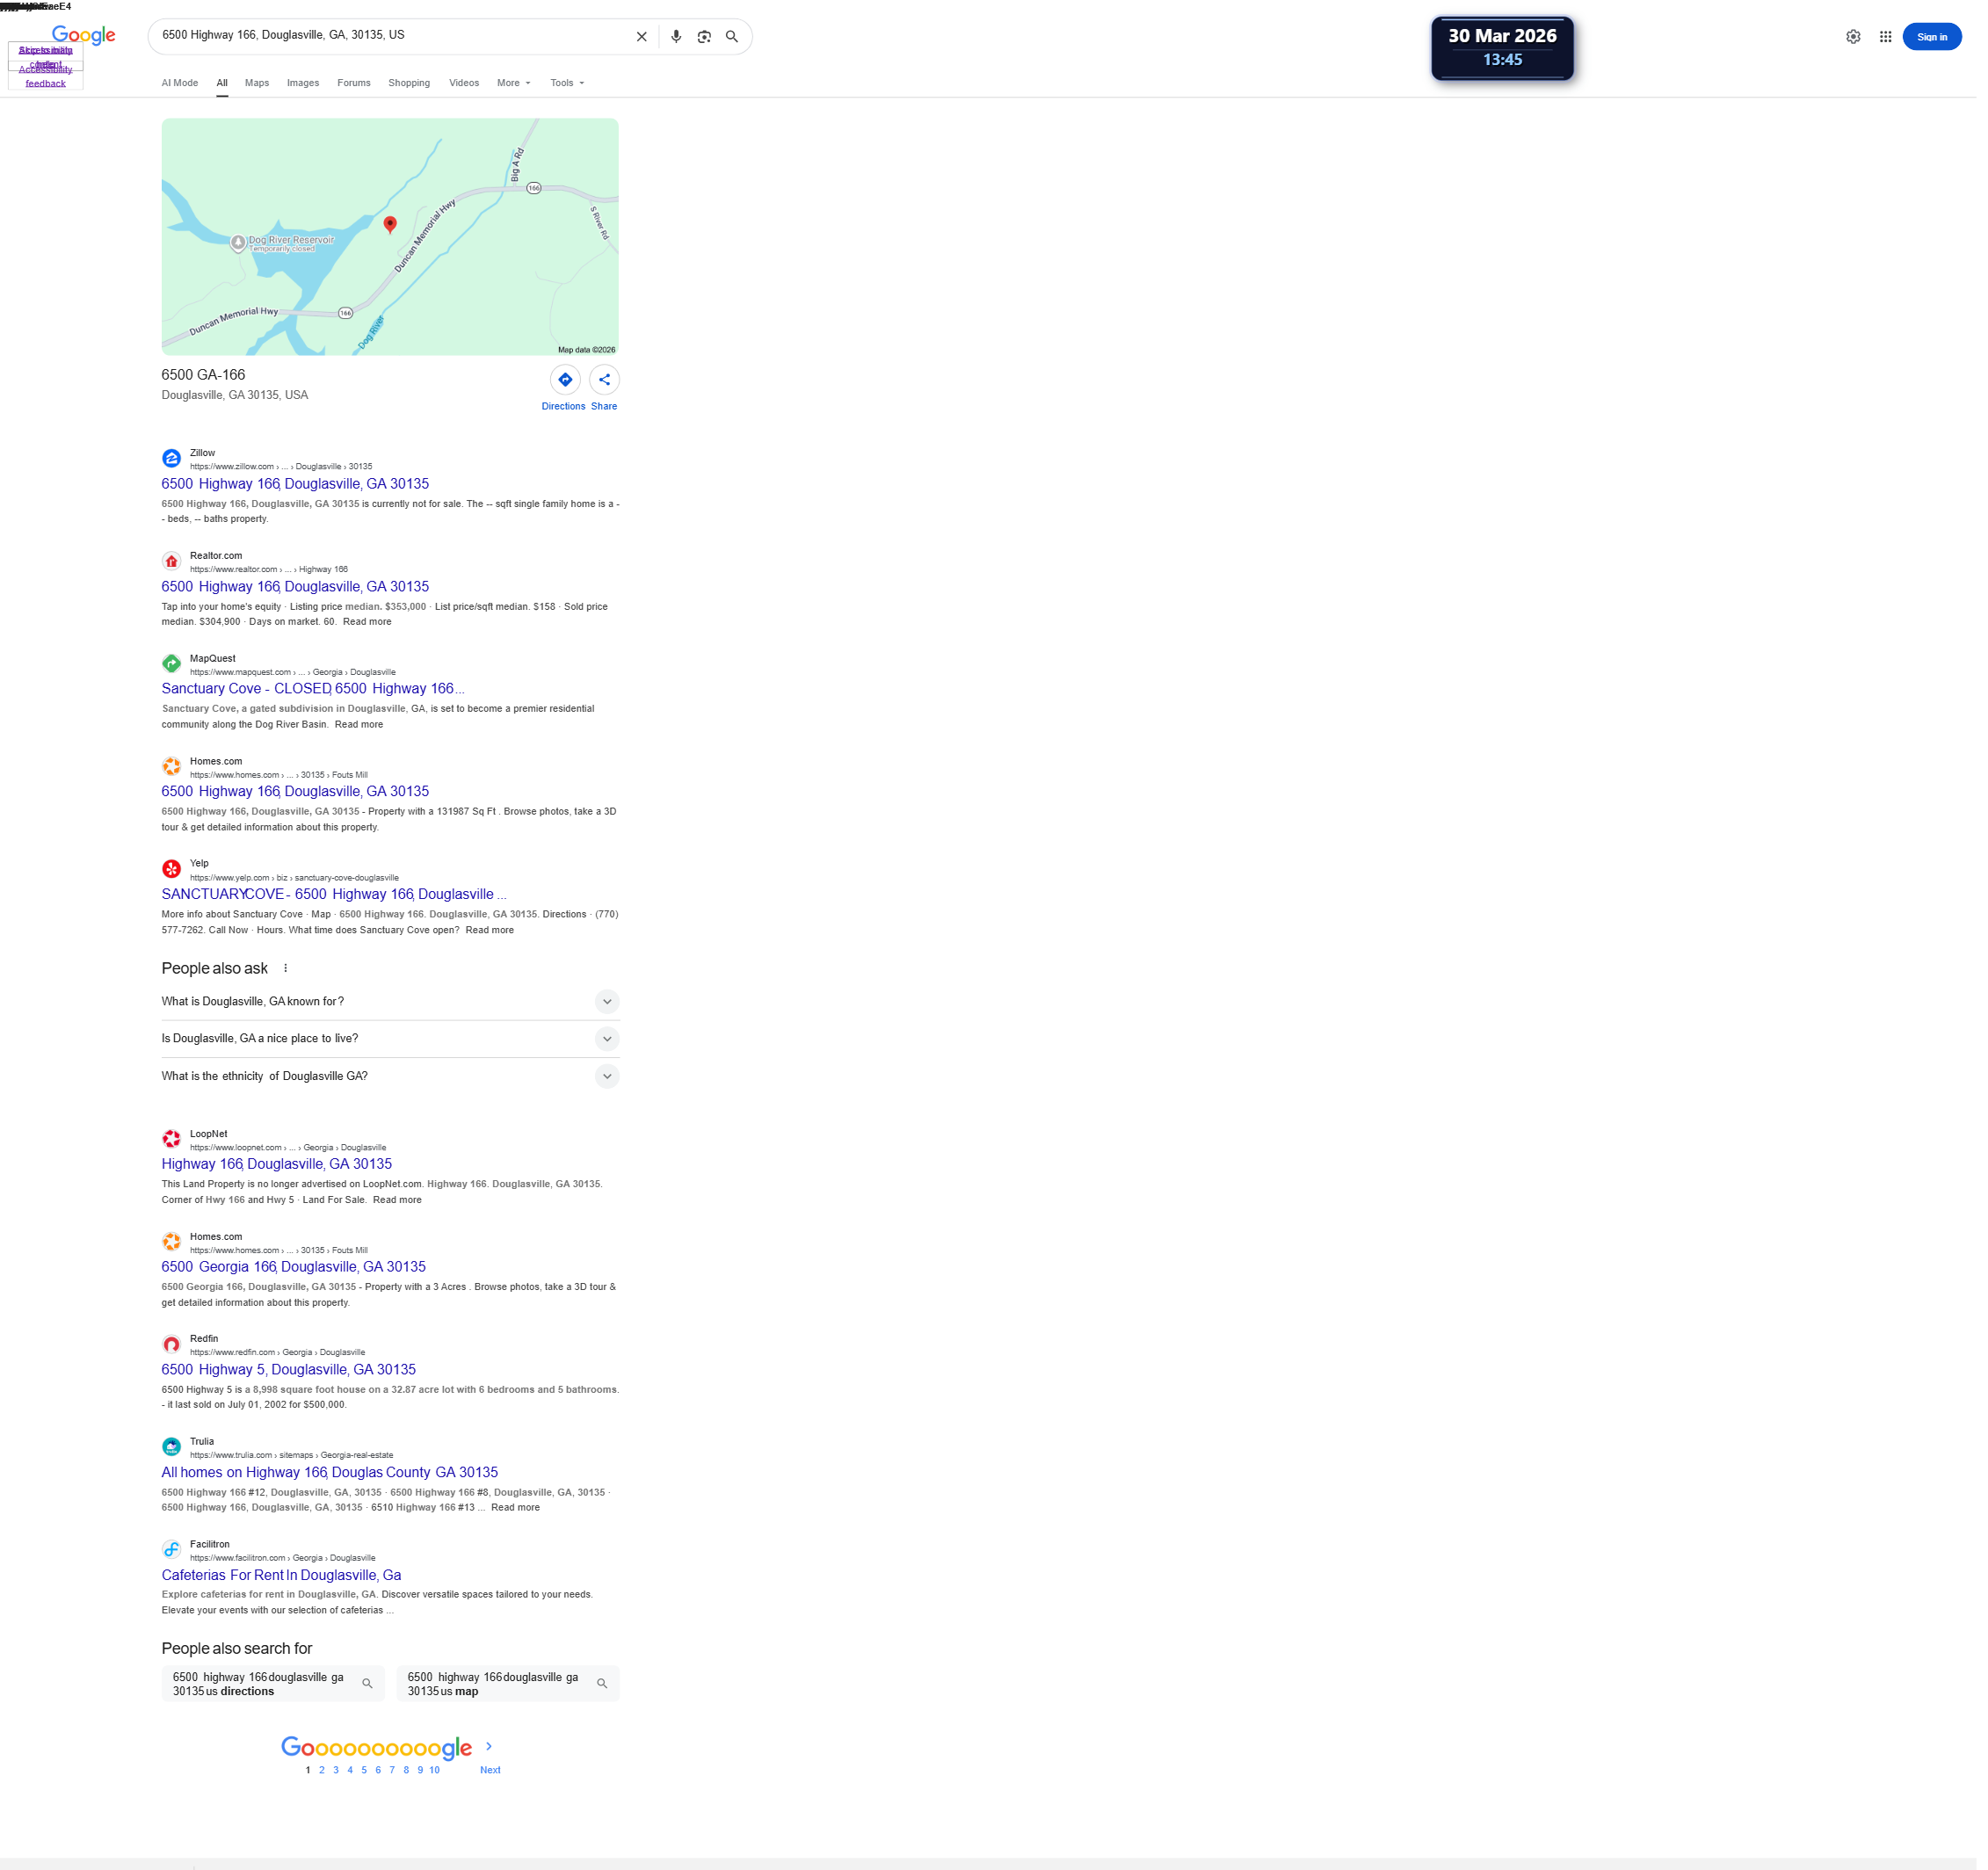Switch to the Maps tab
This screenshot has width=1988, height=1870.
click(257, 83)
